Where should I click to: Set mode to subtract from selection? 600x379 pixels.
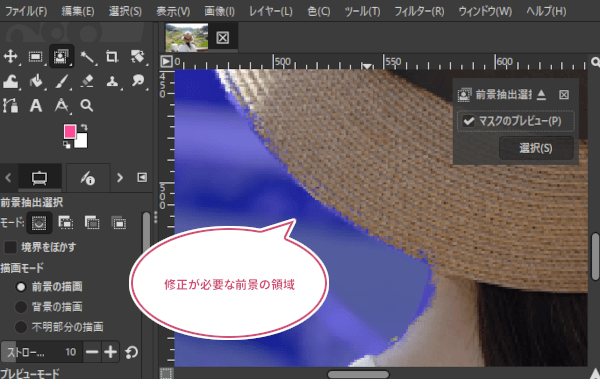[x=92, y=222]
